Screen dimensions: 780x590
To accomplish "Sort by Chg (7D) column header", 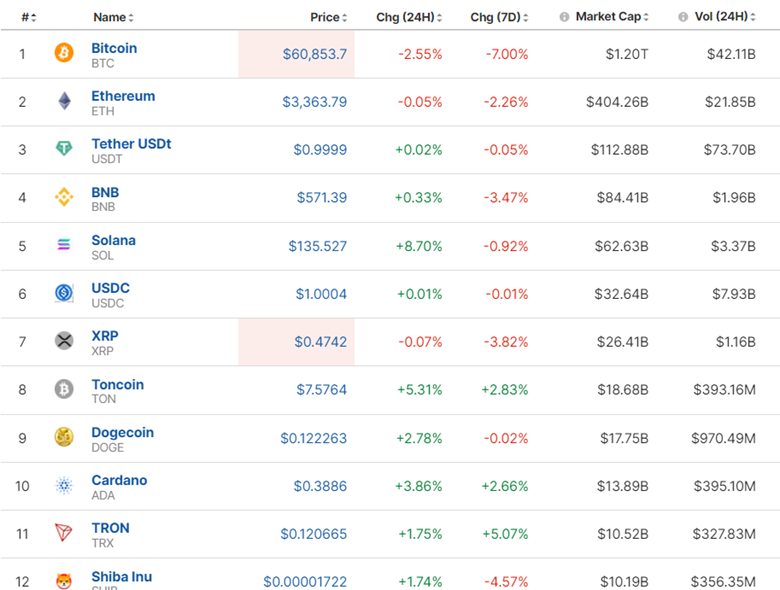I will point(499,17).
